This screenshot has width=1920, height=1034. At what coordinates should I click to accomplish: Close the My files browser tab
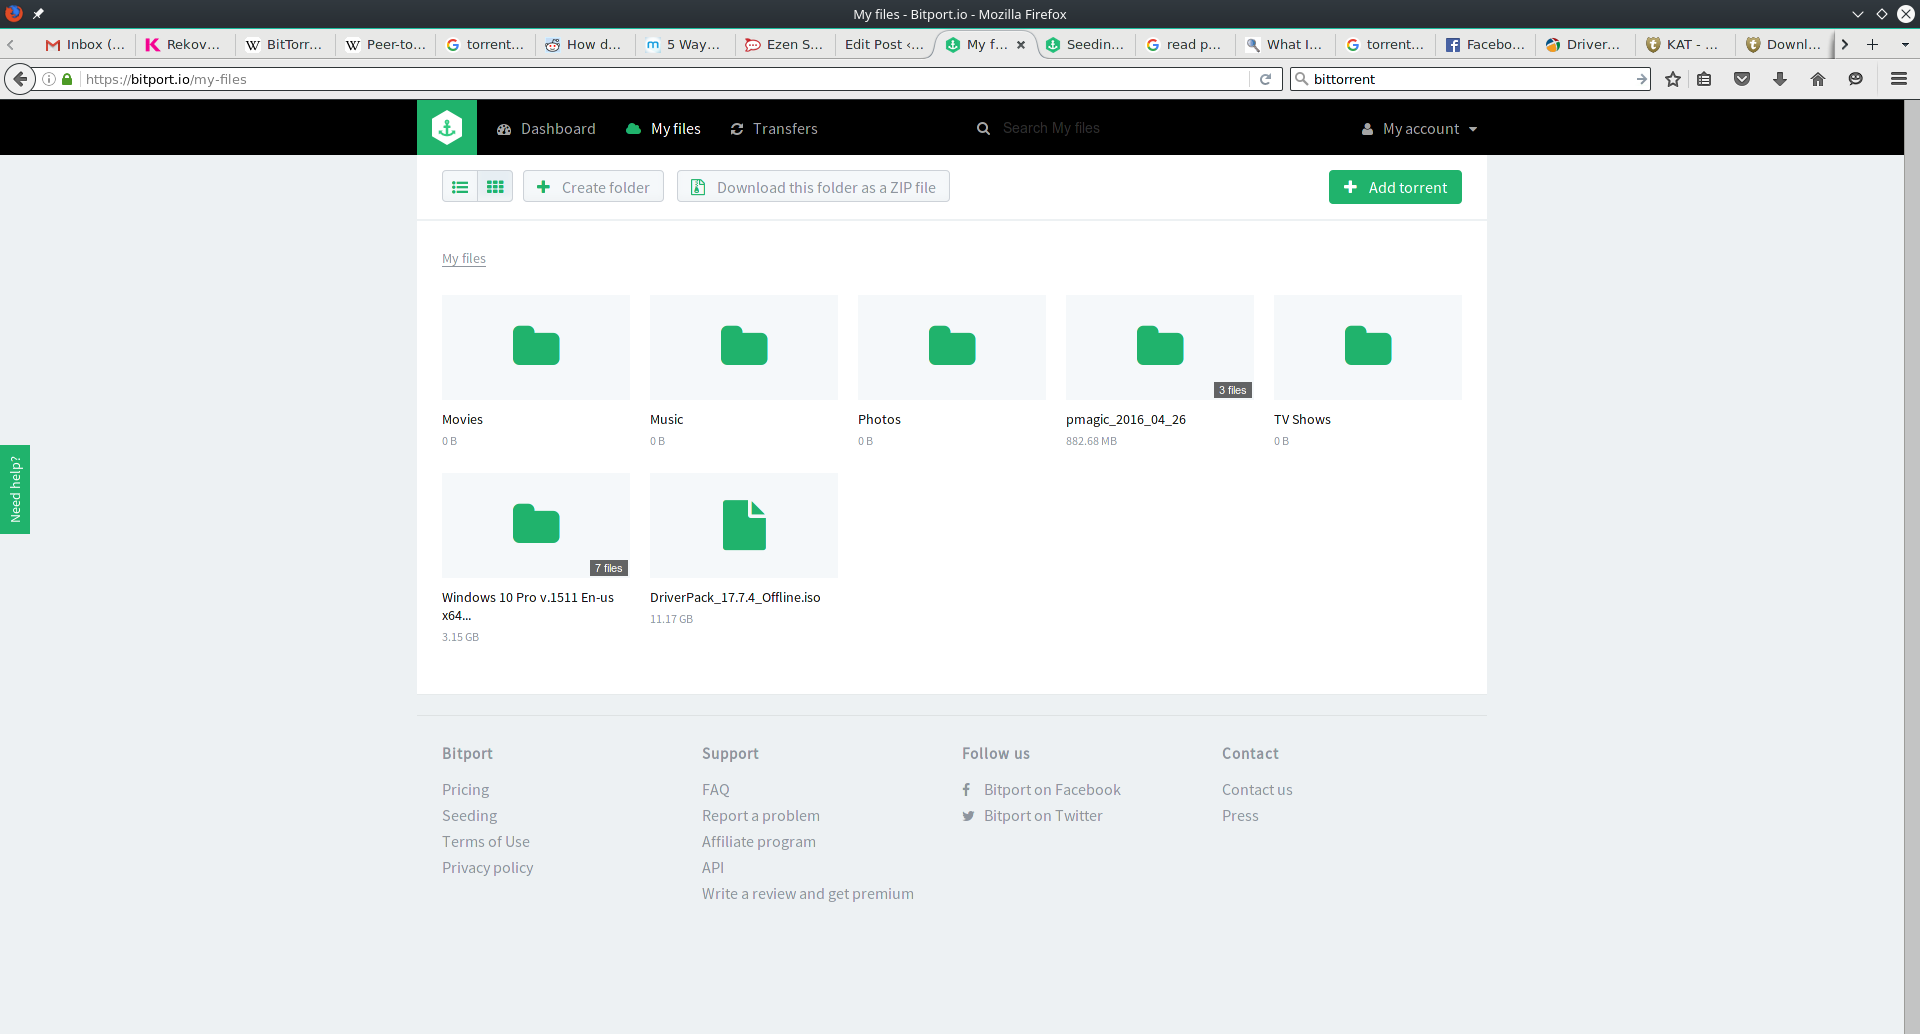coord(1021,45)
